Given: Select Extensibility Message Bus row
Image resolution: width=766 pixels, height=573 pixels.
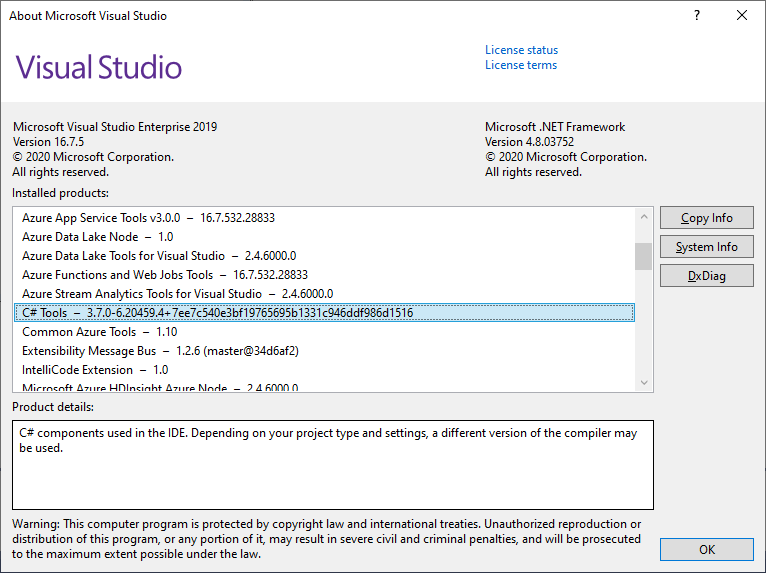Looking at the screenshot, I should [x=324, y=351].
